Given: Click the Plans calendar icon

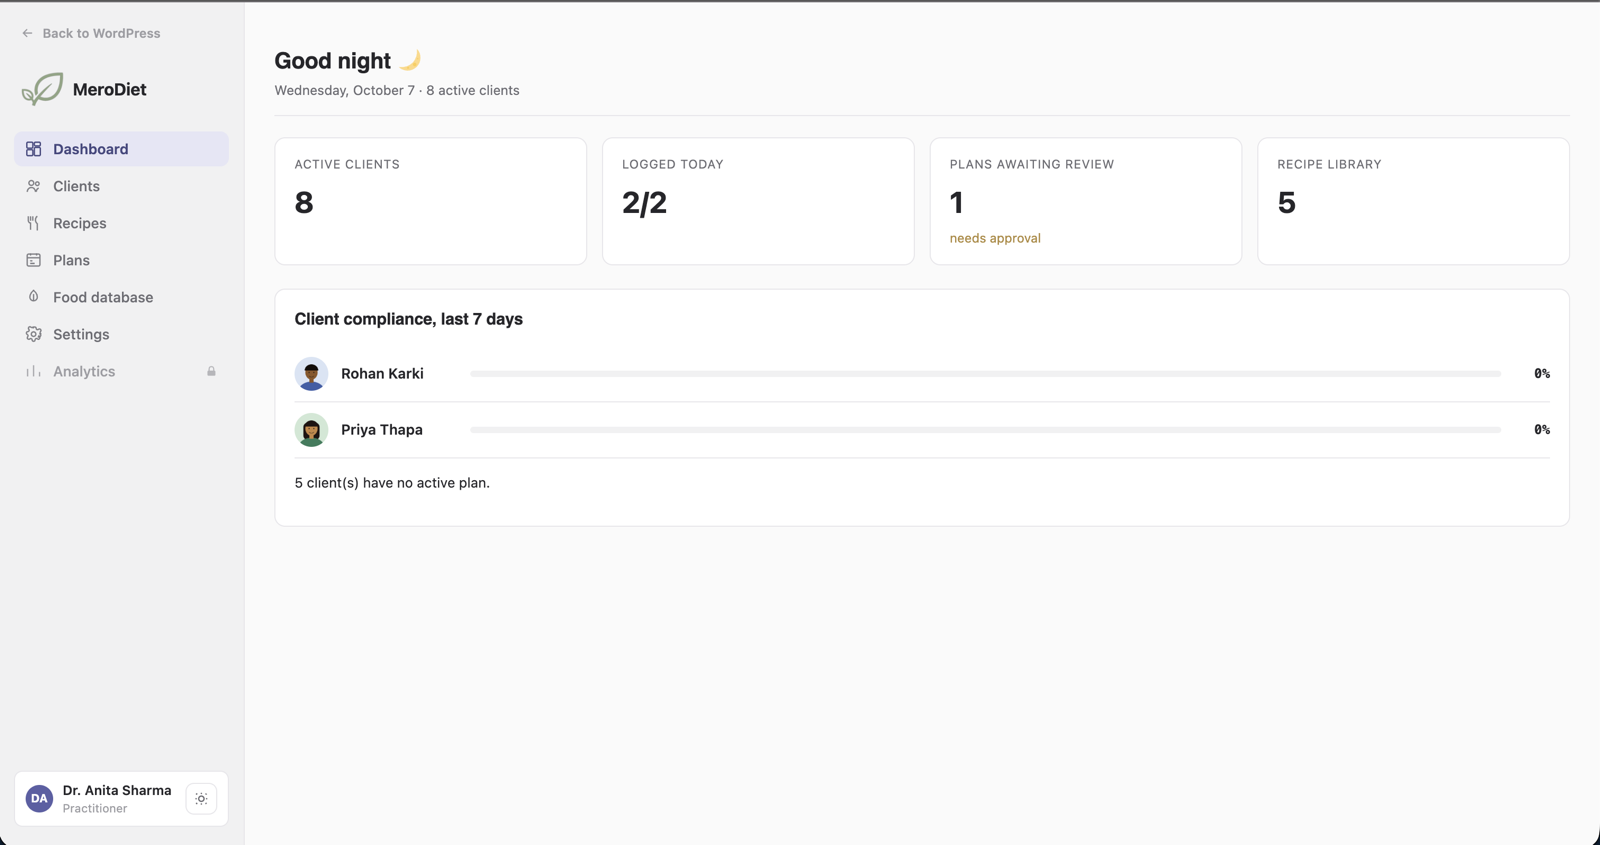Looking at the screenshot, I should pyautogui.click(x=34, y=260).
